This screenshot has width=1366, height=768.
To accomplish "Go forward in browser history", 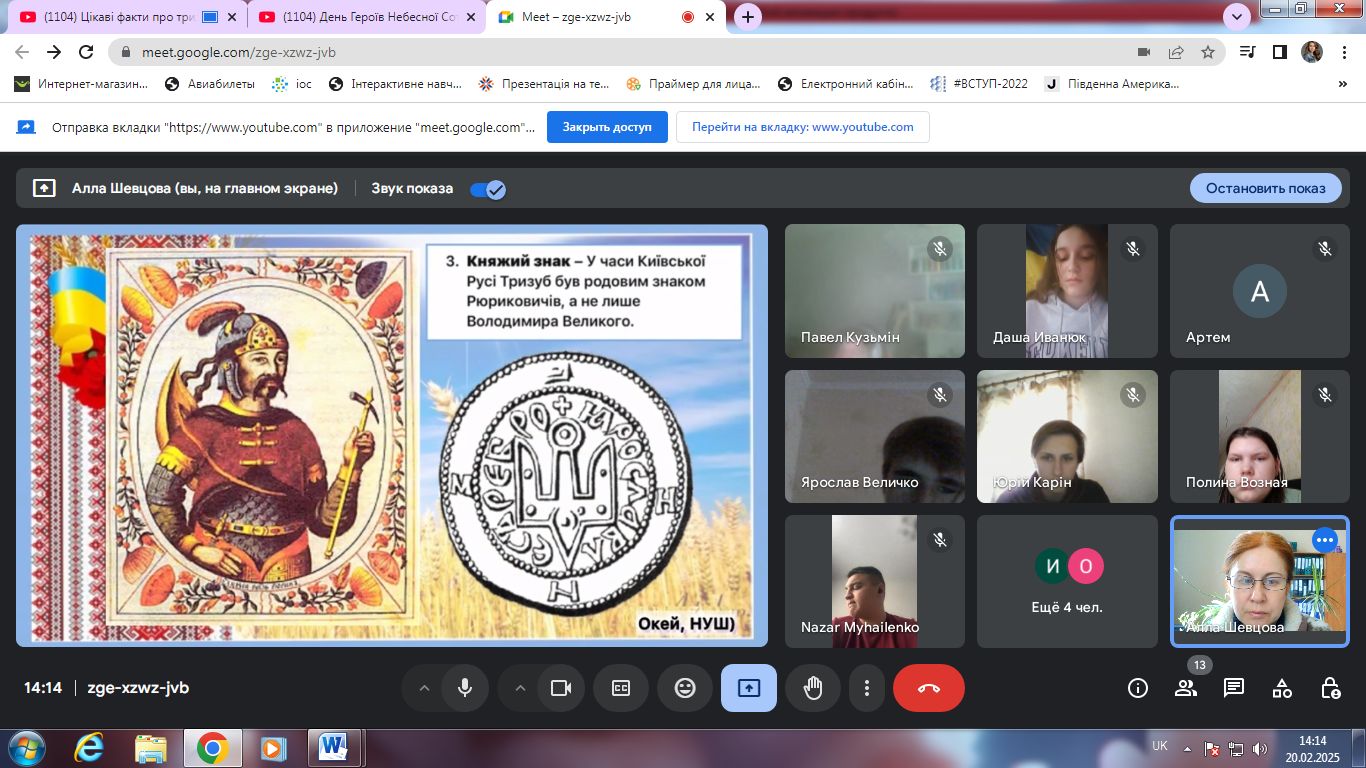I will 55,52.
